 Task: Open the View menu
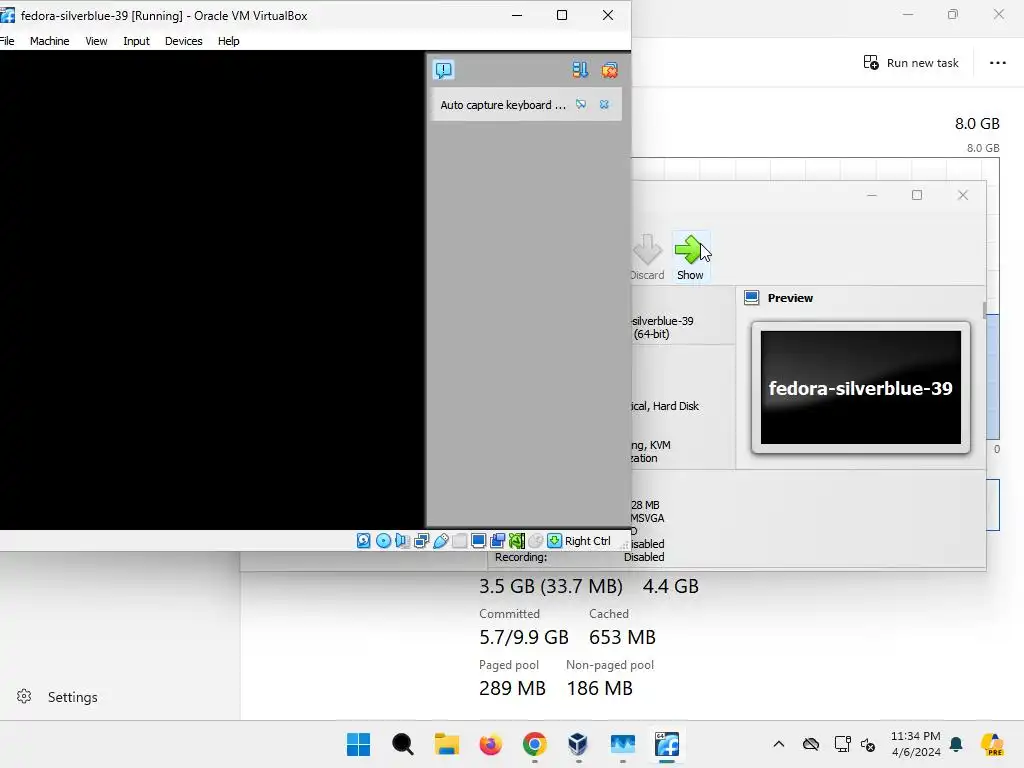96,40
